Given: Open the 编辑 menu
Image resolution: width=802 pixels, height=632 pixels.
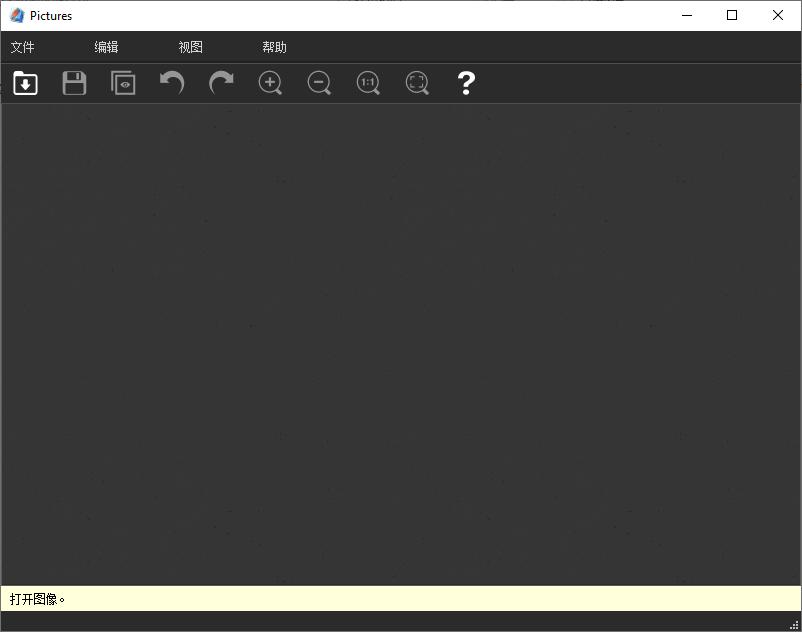Looking at the screenshot, I should click(106, 47).
